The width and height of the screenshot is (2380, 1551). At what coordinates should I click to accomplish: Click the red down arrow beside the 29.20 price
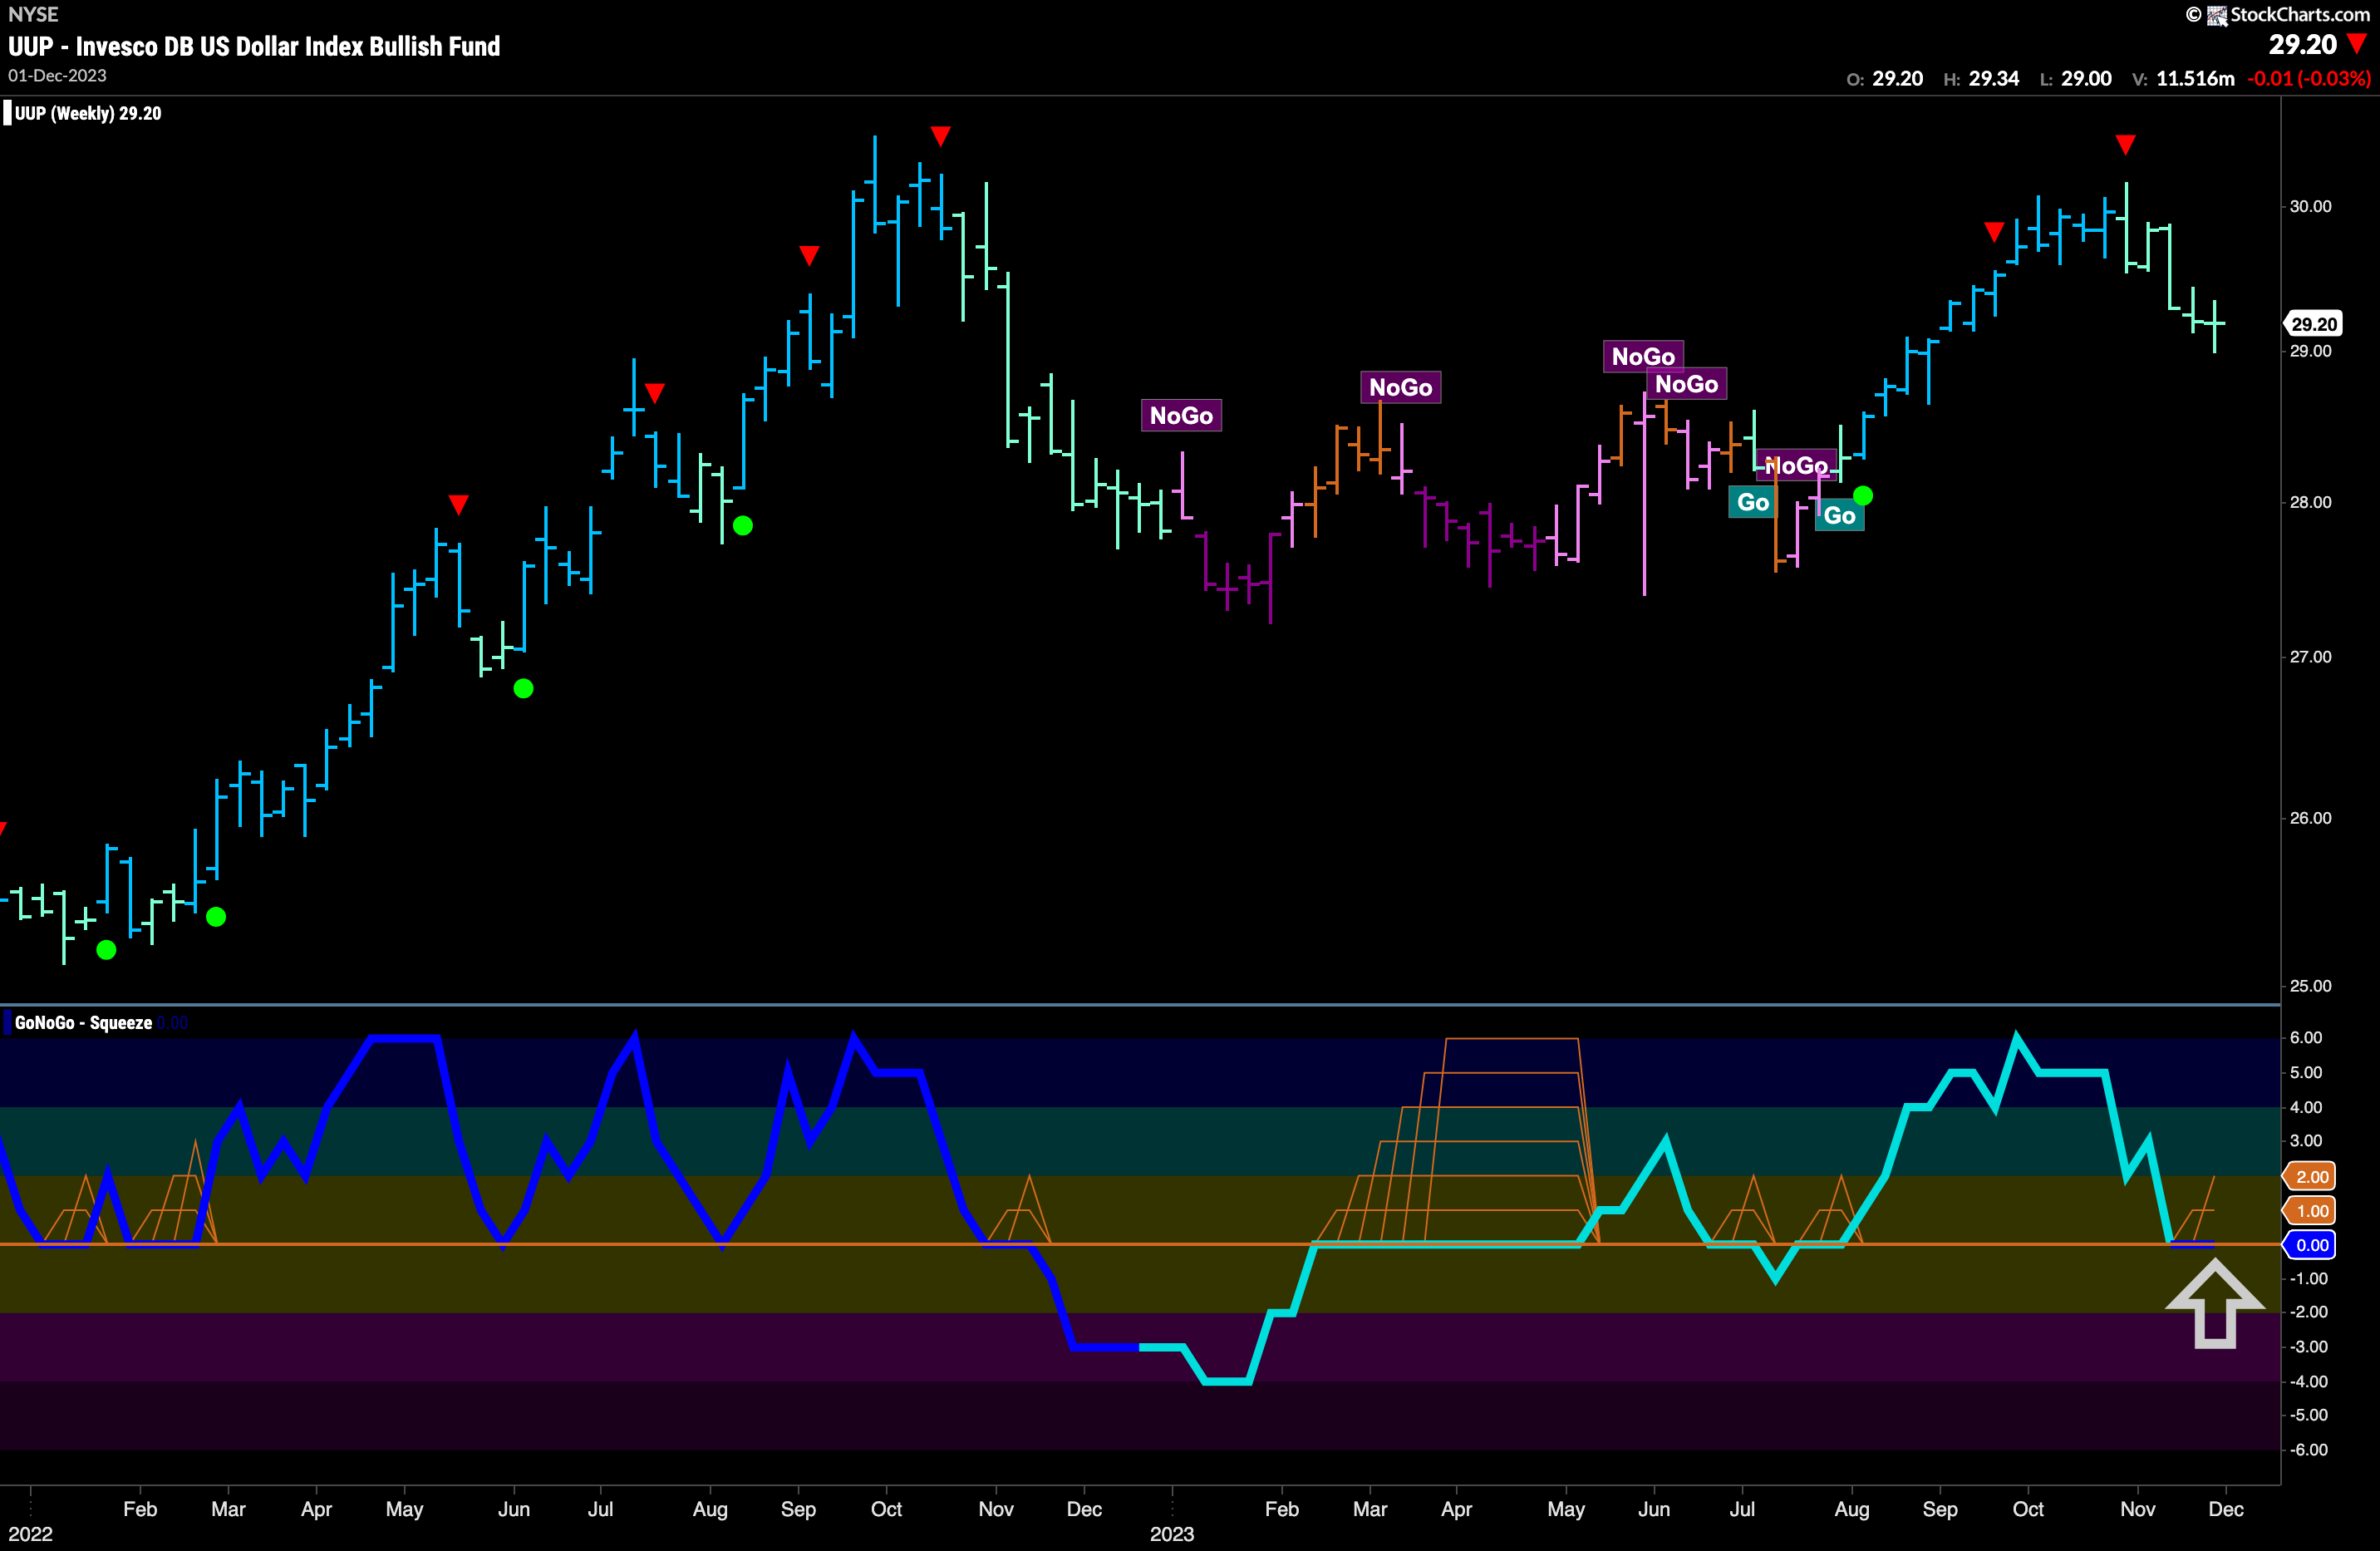(2357, 44)
